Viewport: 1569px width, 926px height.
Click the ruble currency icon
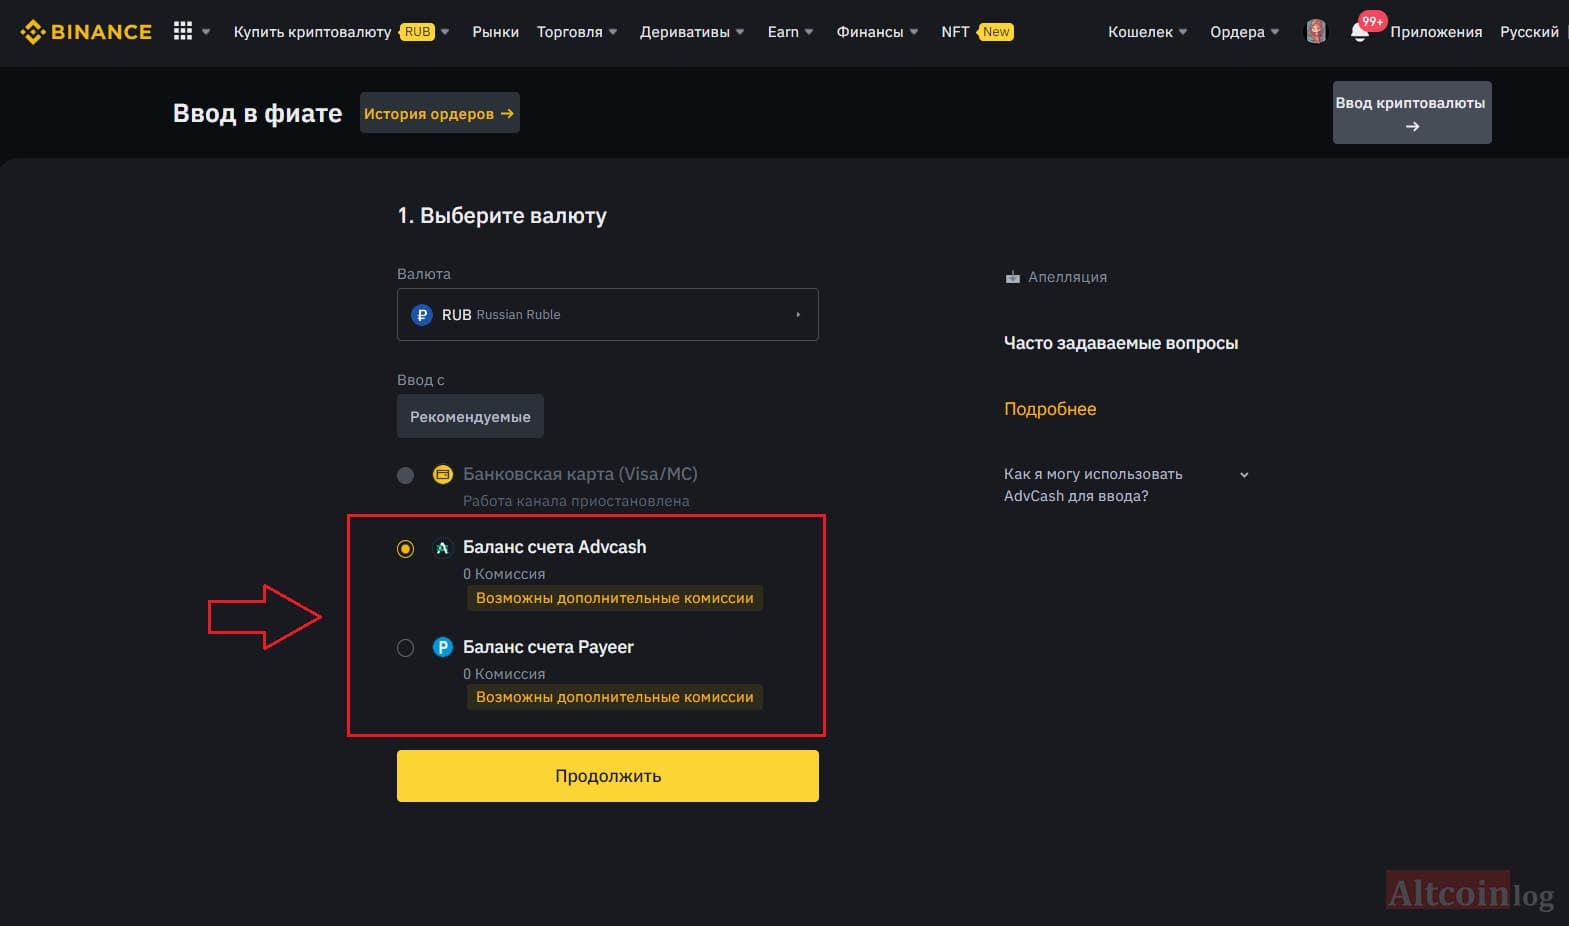[x=422, y=315]
